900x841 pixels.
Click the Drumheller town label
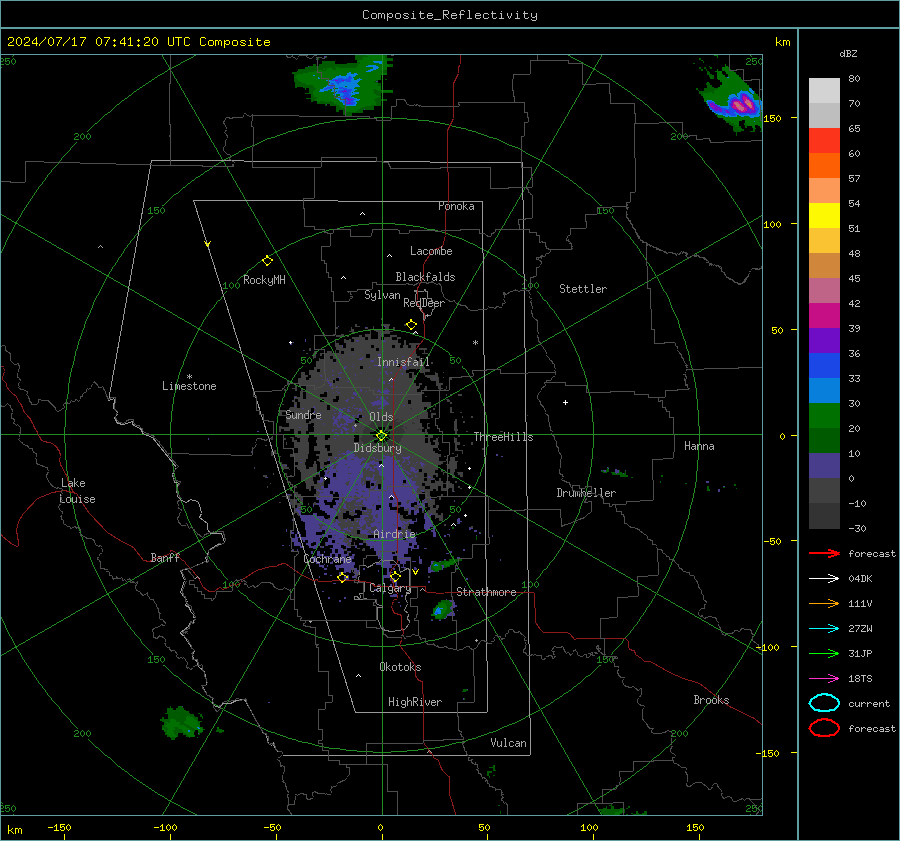586,493
